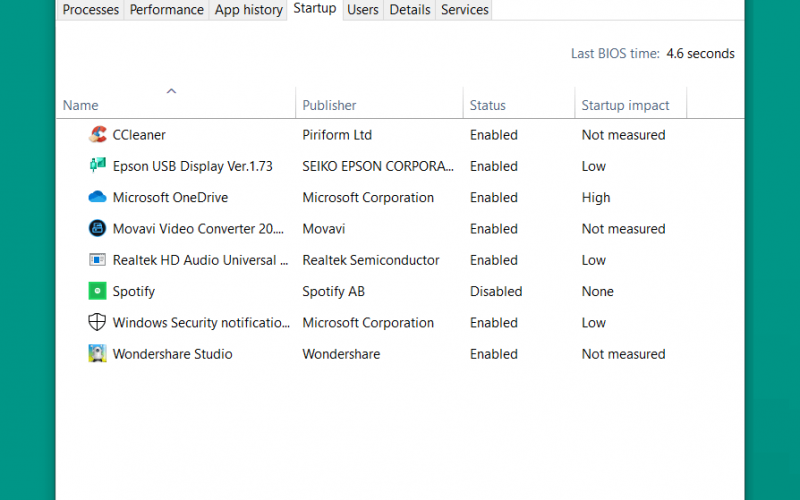The width and height of the screenshot is (800, 500).
Task: Click the Windows Security shield icon
Action: [x=97, y=322]
